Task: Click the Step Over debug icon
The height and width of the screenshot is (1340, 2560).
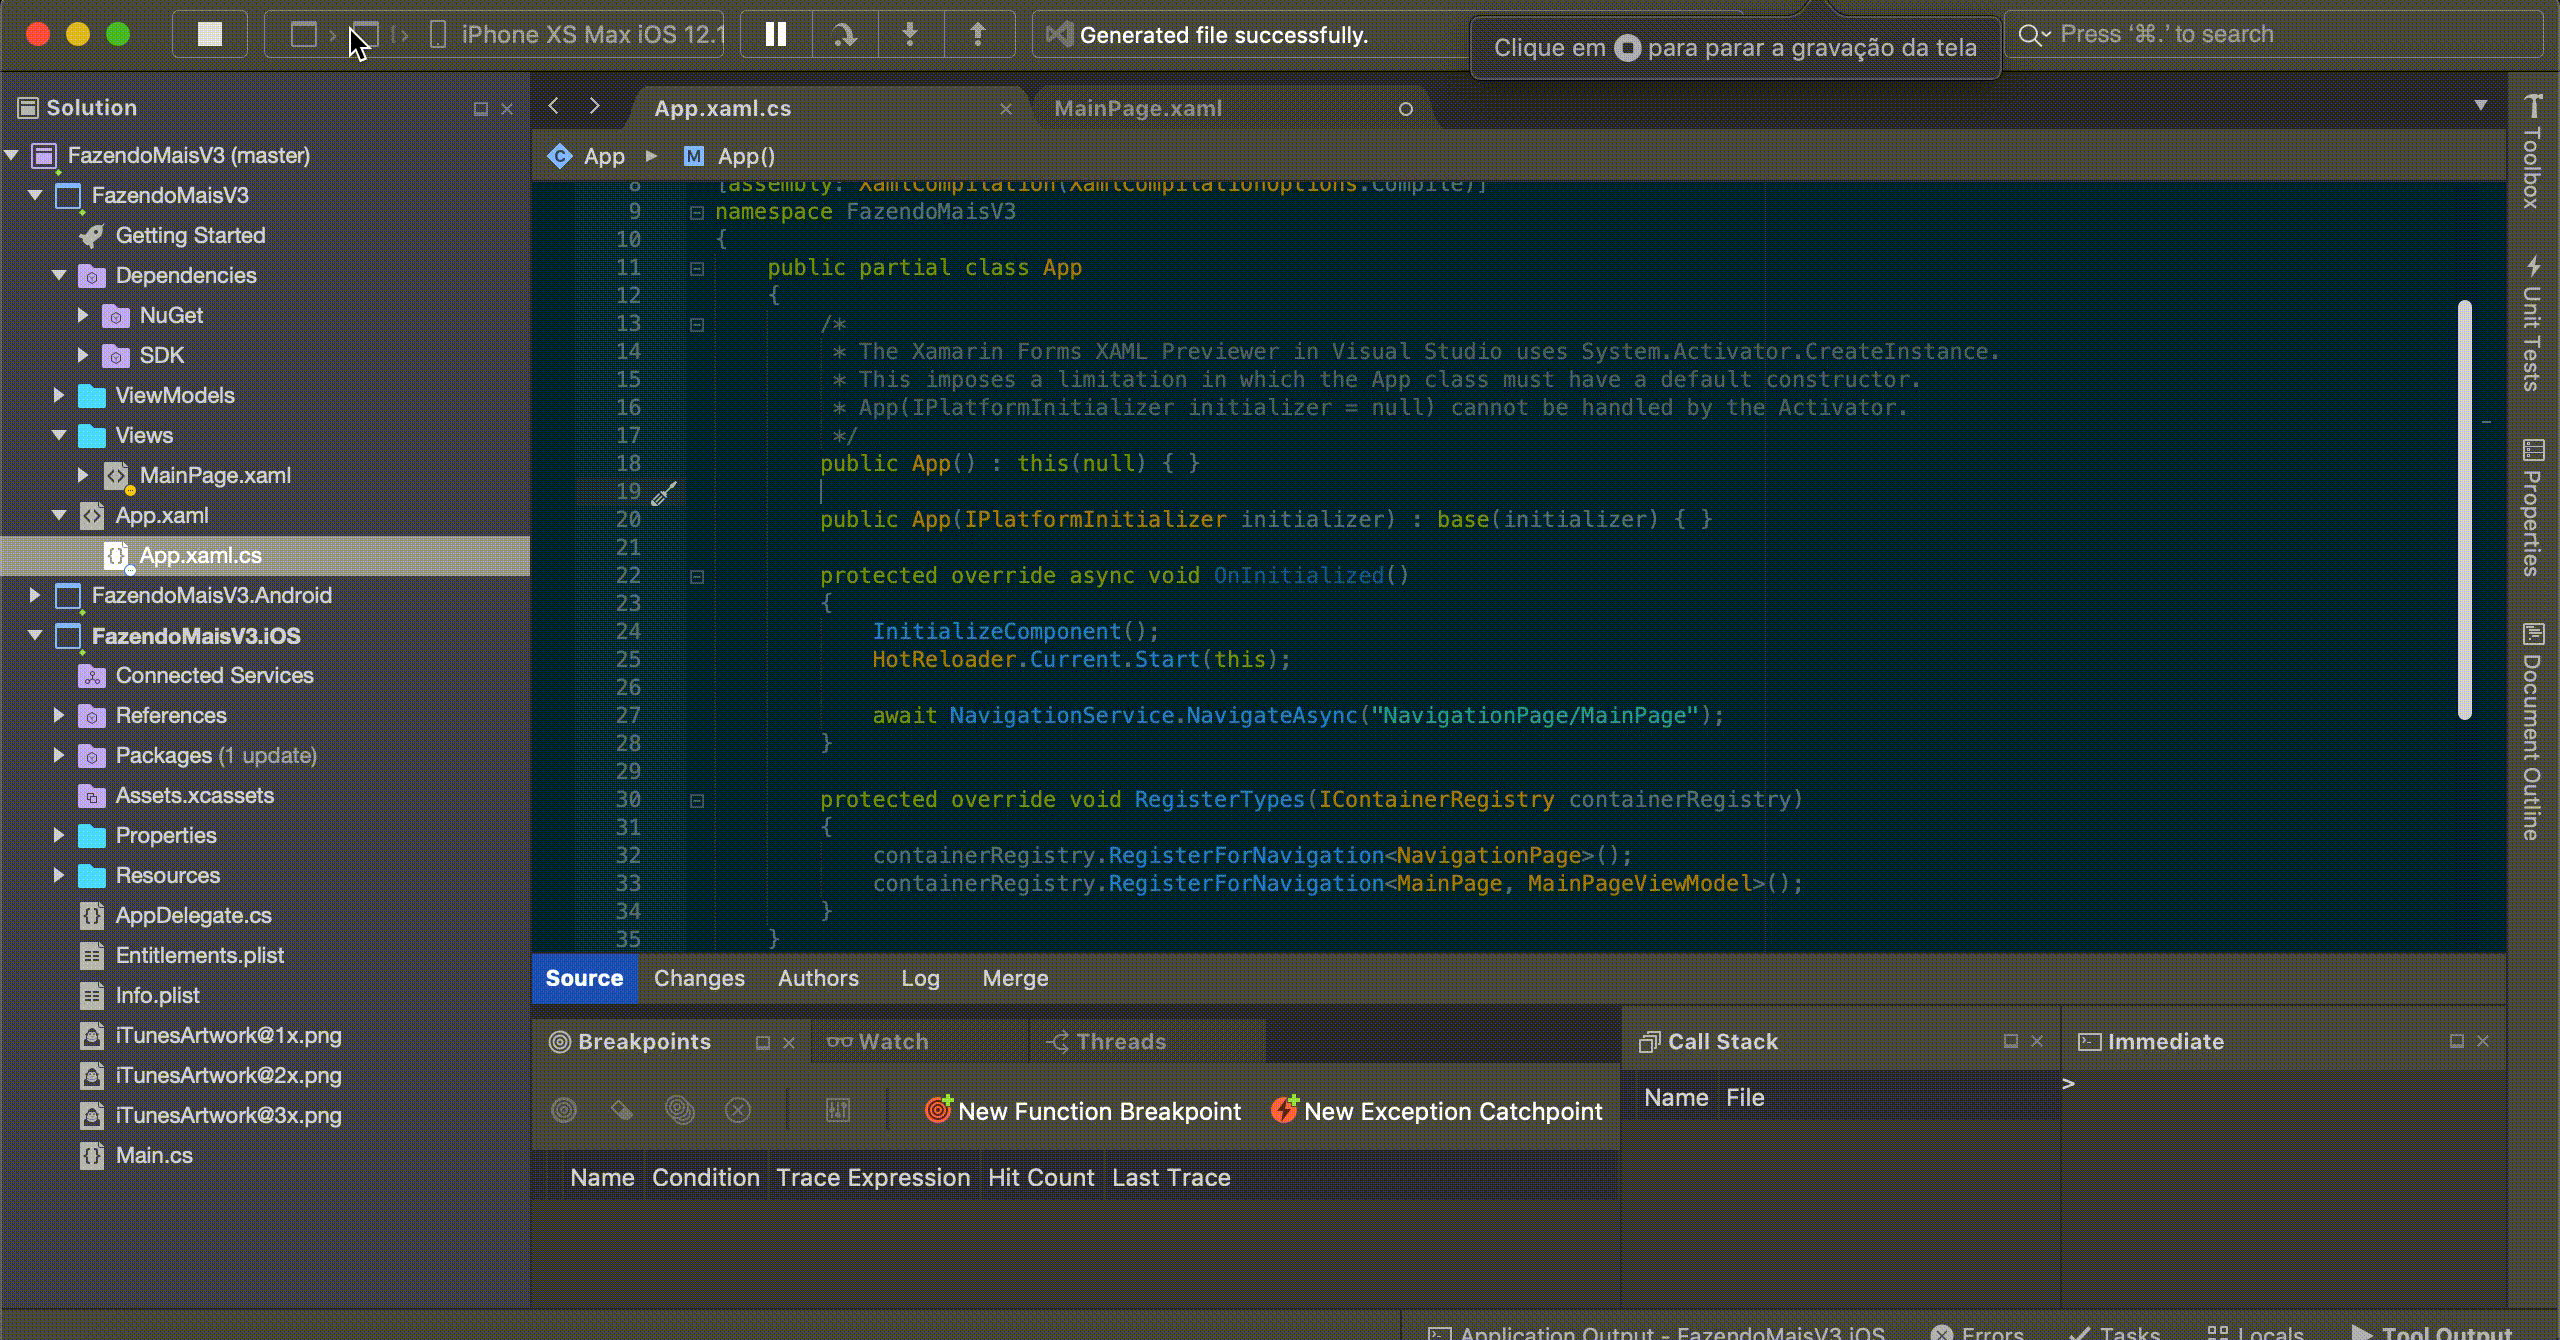Action: click(845, 35)
